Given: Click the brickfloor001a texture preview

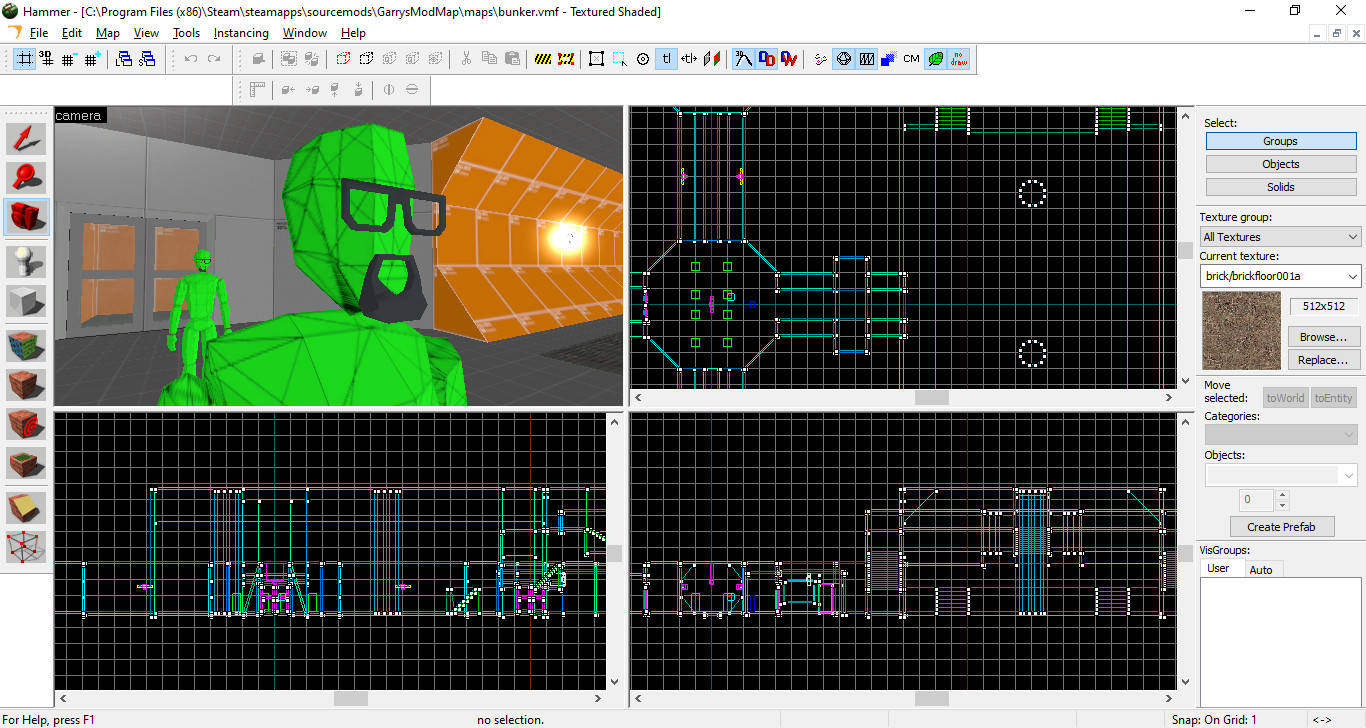Looking at the screenshot, I should 1242,330.
